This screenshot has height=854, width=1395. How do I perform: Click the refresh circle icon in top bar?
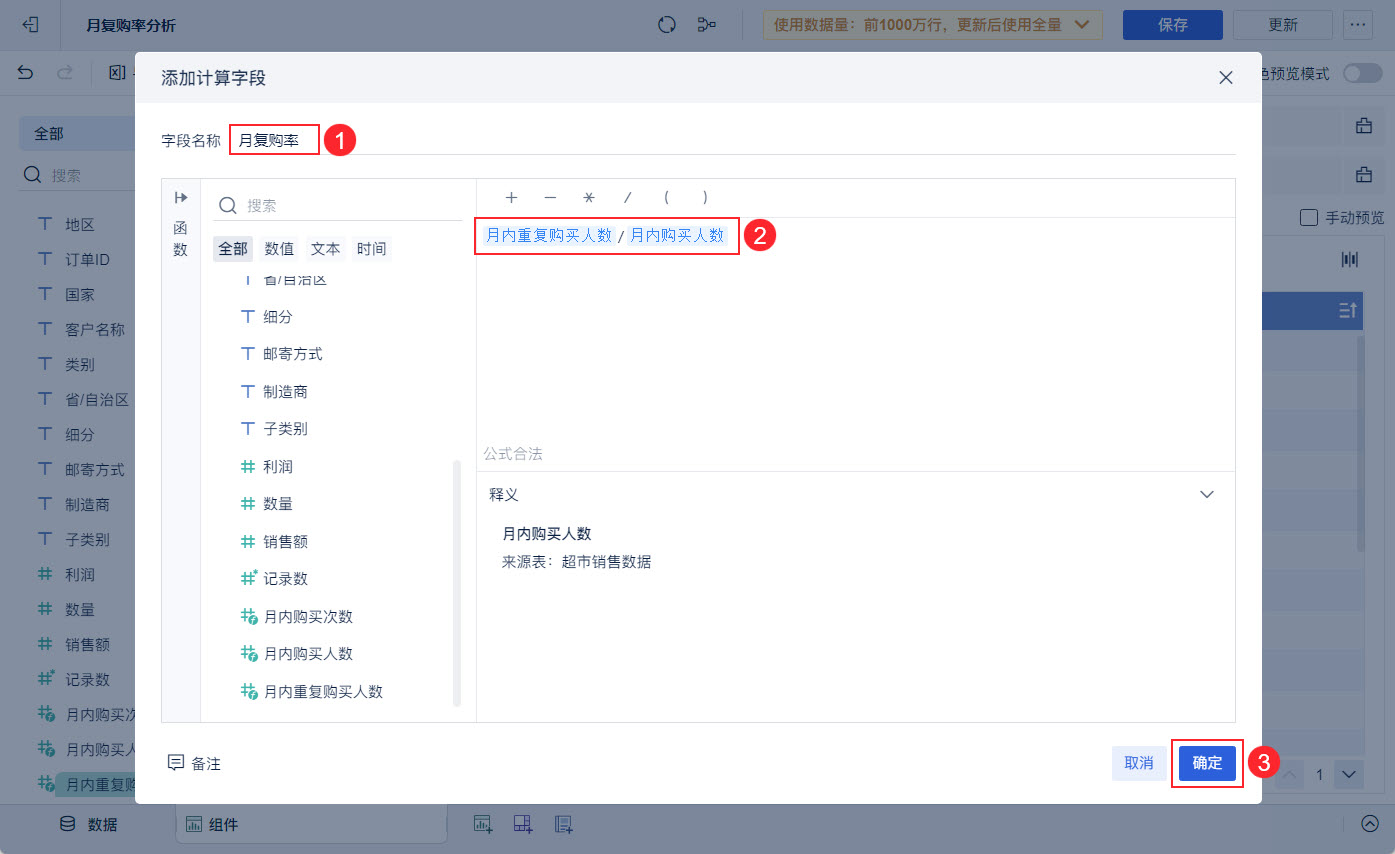point(667,25)
